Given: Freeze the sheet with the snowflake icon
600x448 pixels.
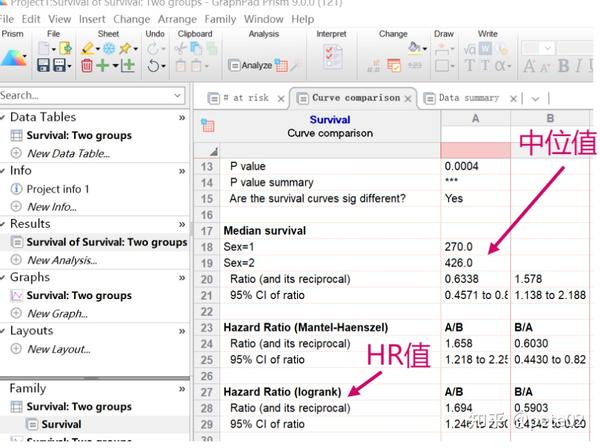Looking at the screenshot, I should coord(109,49).
